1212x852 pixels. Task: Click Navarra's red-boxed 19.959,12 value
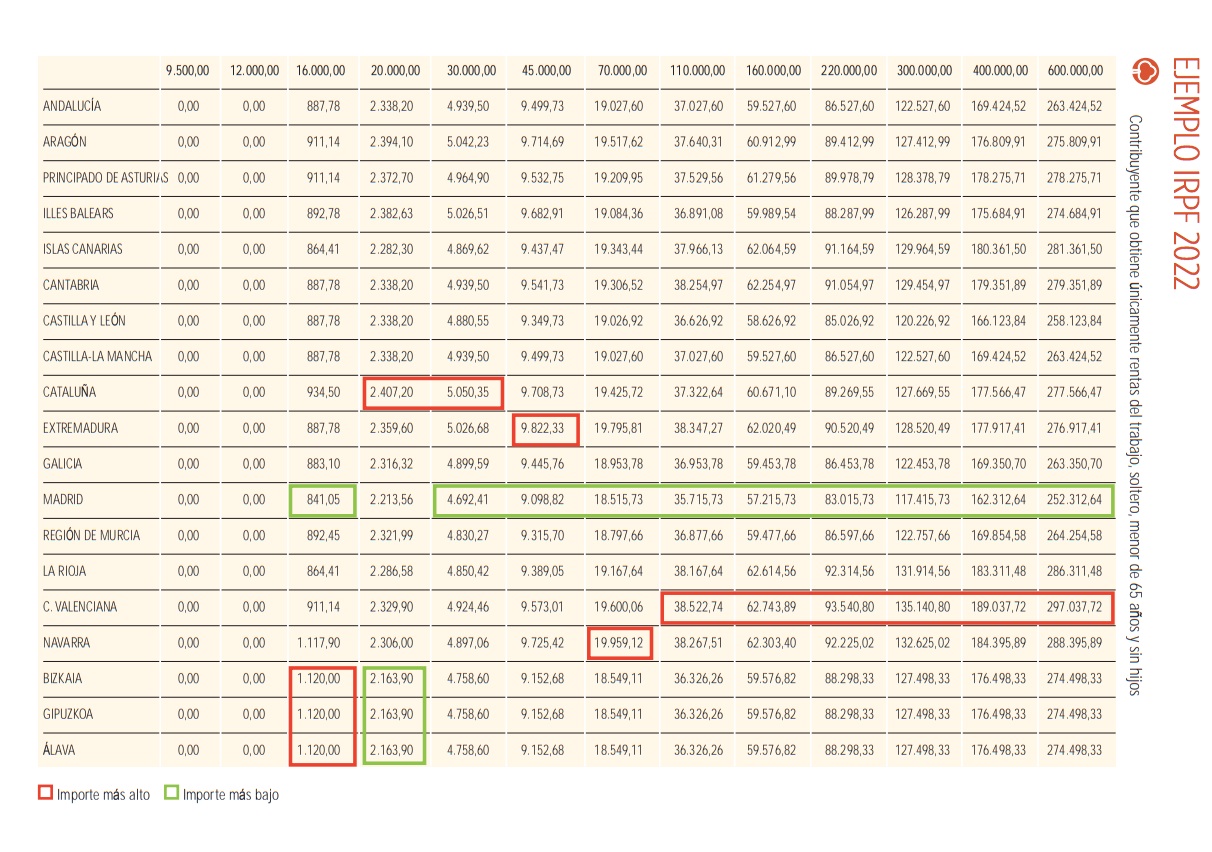(621, 643)
